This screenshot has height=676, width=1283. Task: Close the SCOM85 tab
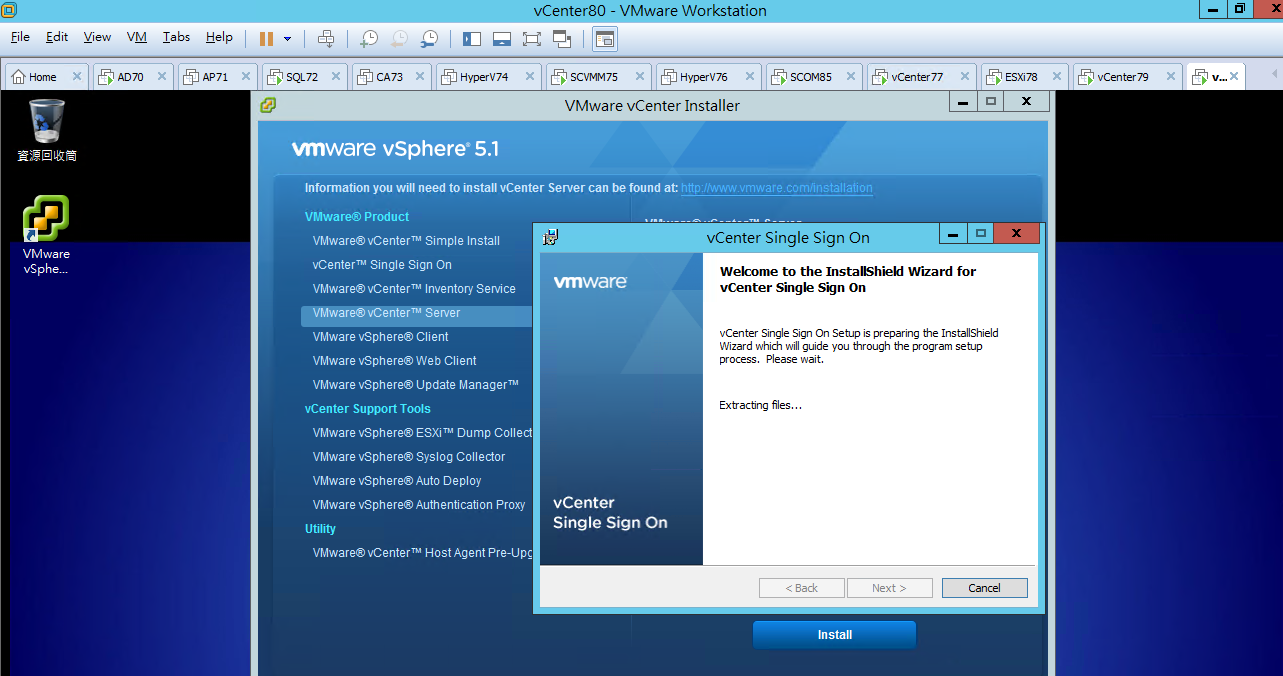852,77
